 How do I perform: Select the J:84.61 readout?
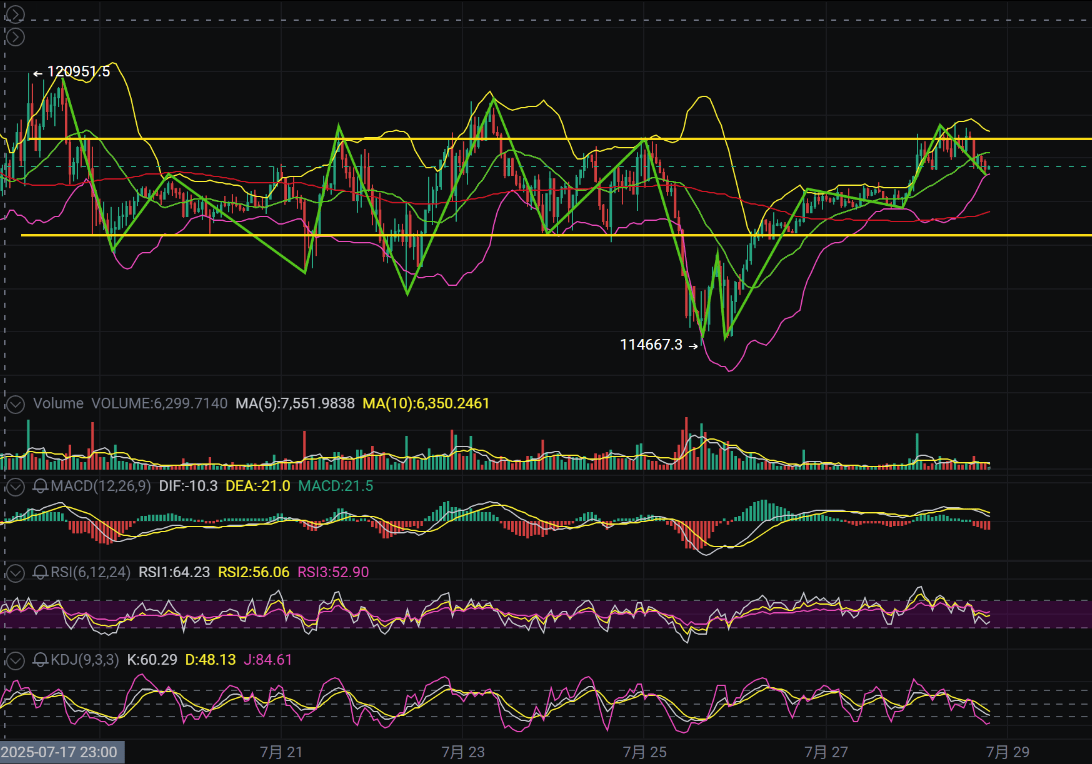point(267,660)
